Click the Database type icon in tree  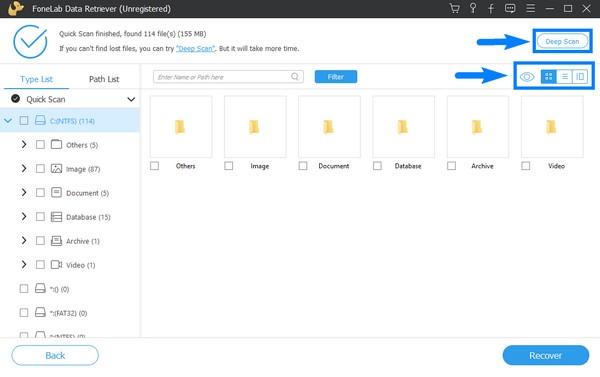[56, 217]
